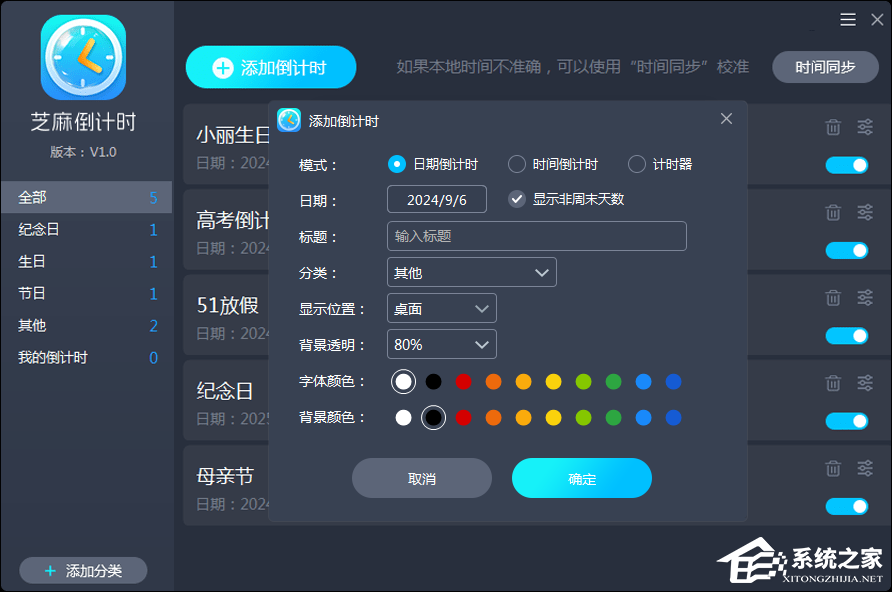Open settings for the 高考倒计时 entry

point(864,212)
